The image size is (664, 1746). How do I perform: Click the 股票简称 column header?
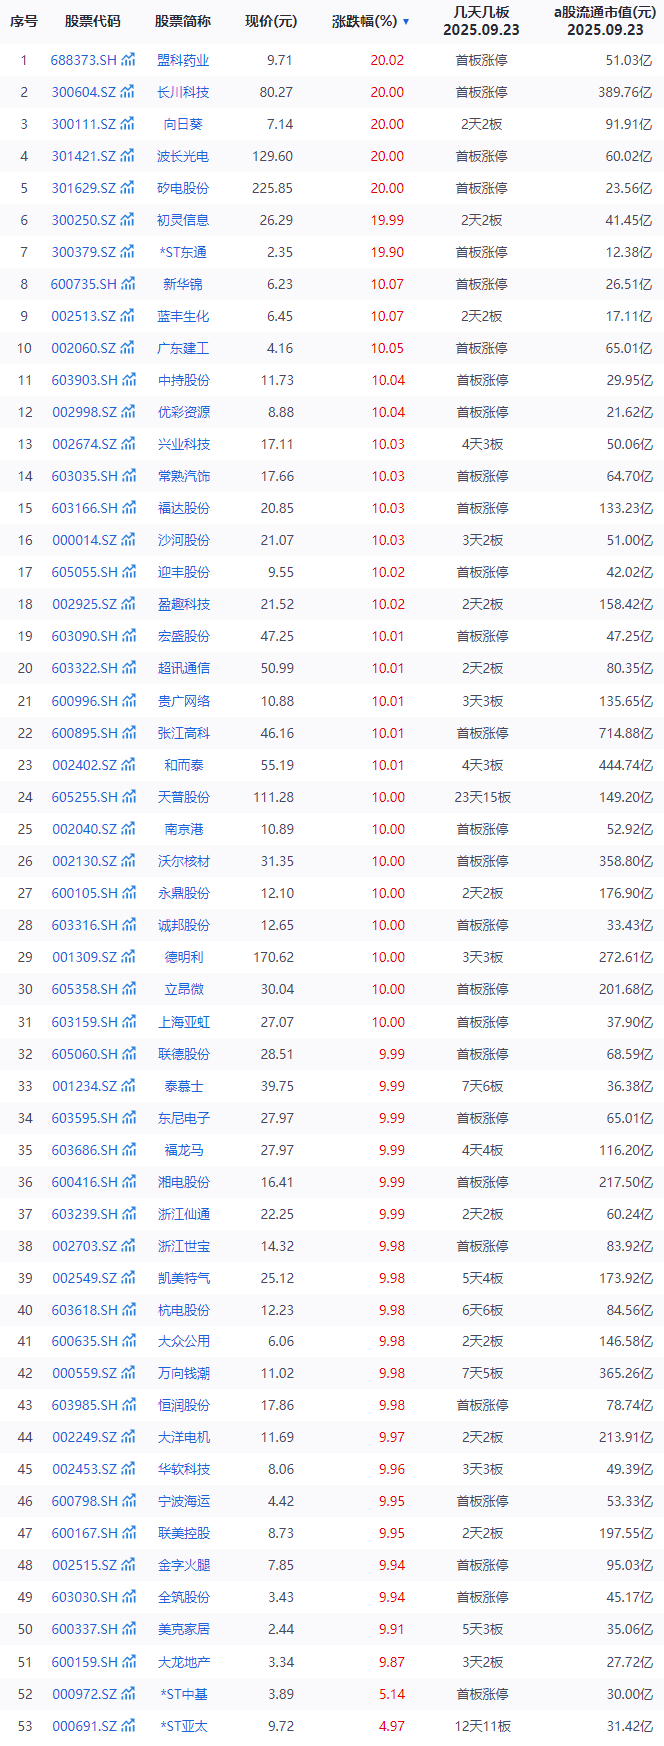click(183, 21)
